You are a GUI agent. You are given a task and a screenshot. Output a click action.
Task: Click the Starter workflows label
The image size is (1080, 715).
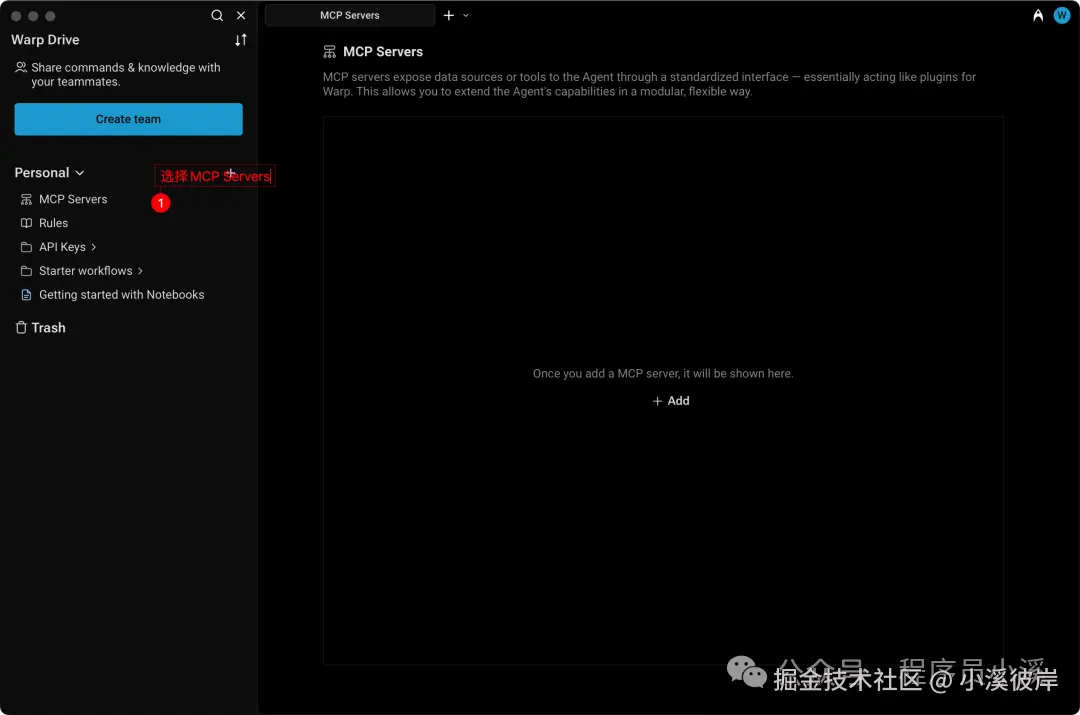click(x=85, y=271)
